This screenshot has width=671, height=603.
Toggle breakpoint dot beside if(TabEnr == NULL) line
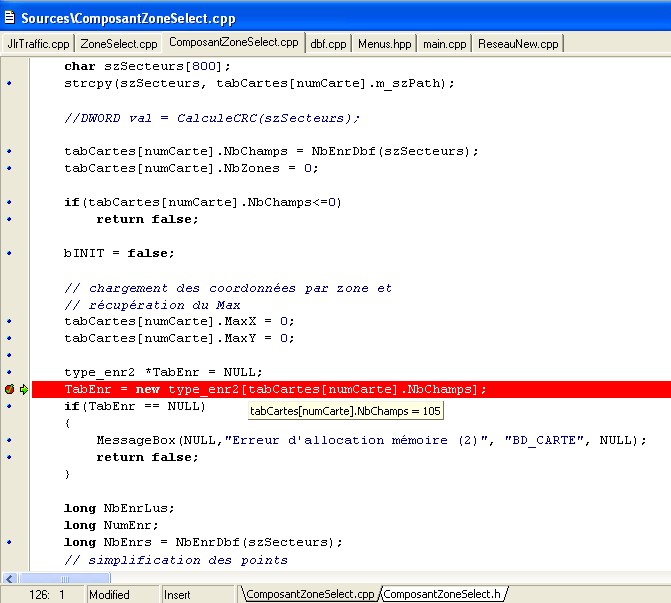point(9,406)
